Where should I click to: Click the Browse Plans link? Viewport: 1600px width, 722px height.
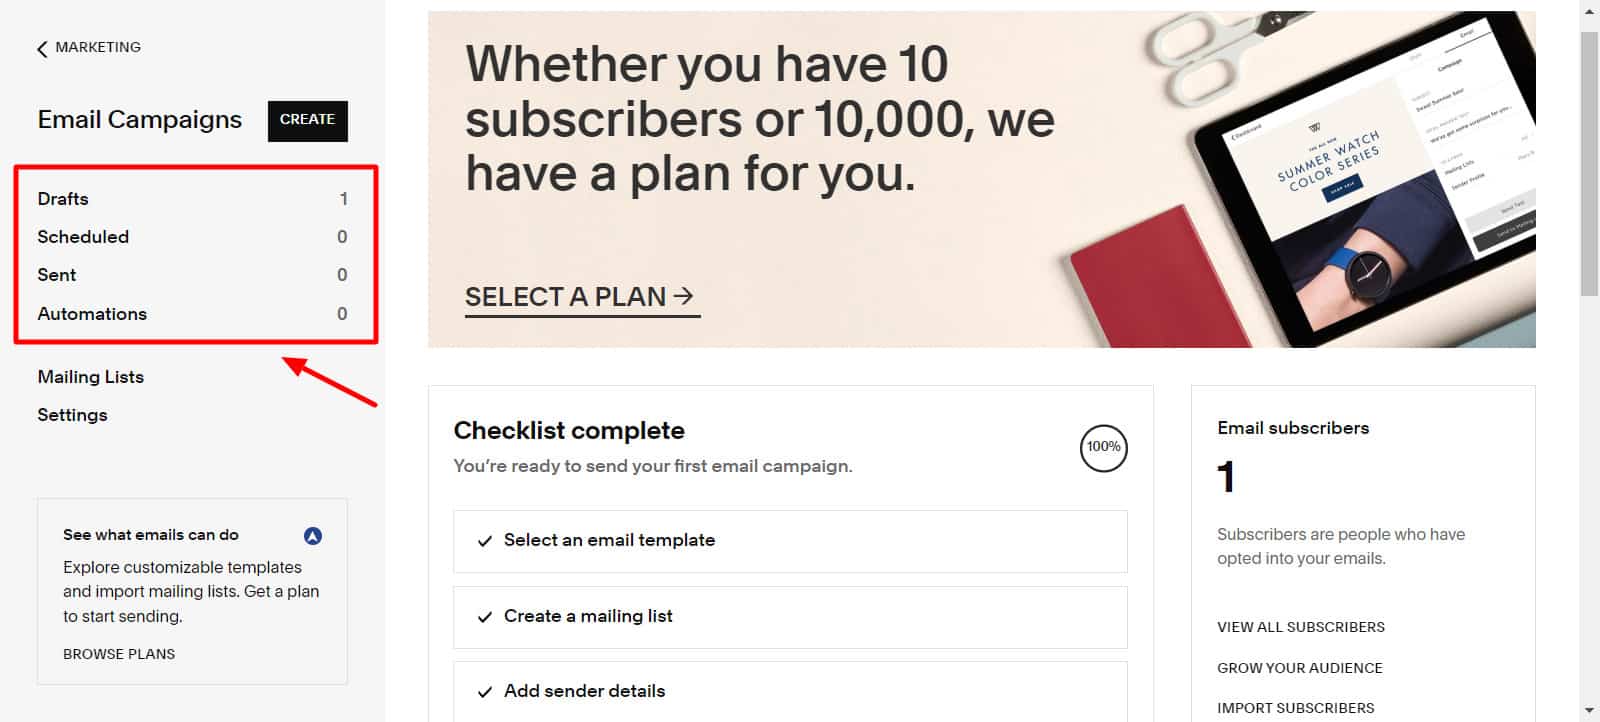pyautogui.click(x=119, y=654)
